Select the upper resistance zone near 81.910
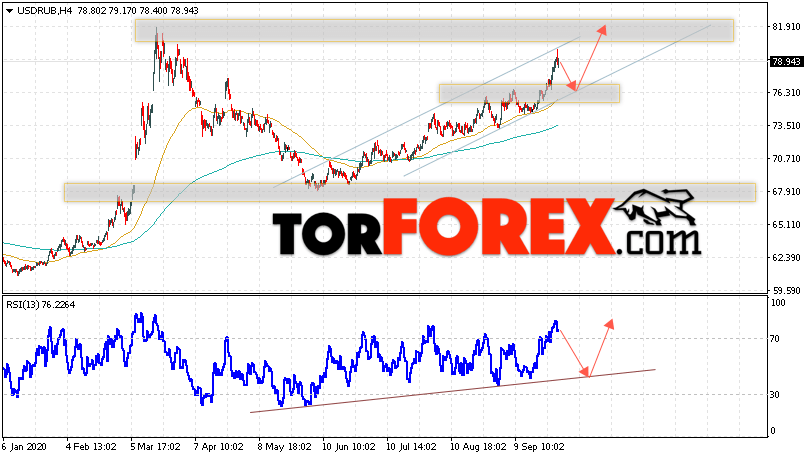The image size is (808, 458). [434, 30]
